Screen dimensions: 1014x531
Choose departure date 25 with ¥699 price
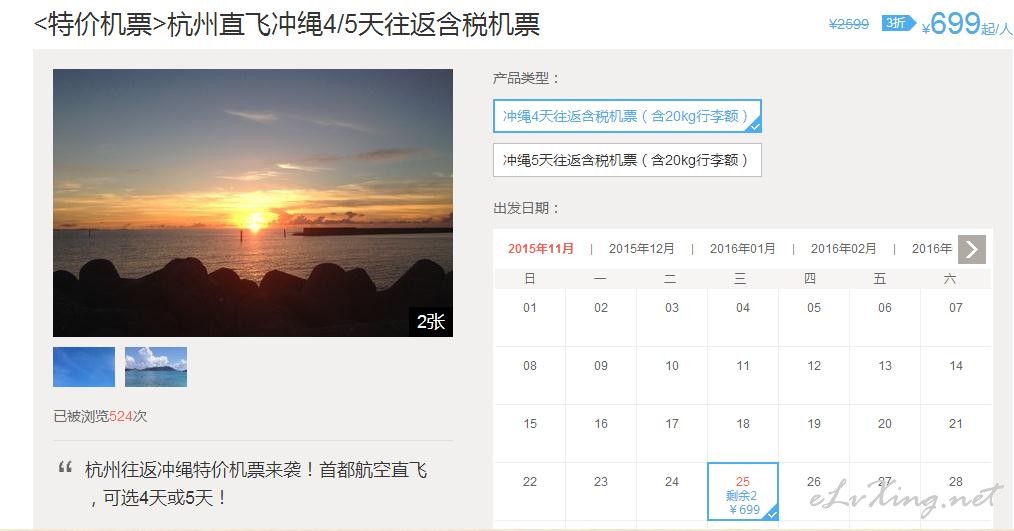click(743, 492)
